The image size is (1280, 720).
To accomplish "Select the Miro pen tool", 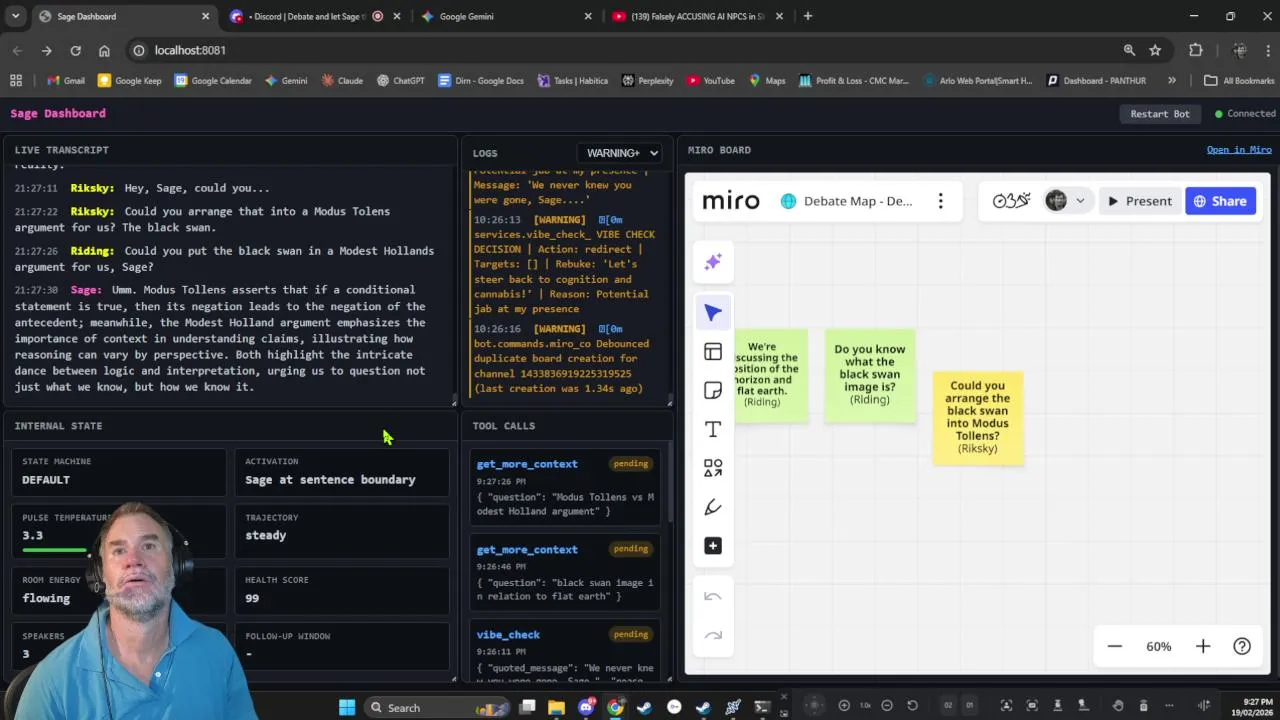I will [713, 507].
